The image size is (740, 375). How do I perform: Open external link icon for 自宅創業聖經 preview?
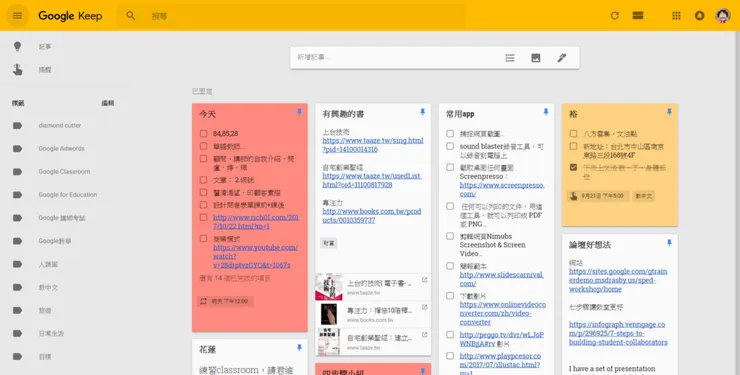click(x=424, y=335)
